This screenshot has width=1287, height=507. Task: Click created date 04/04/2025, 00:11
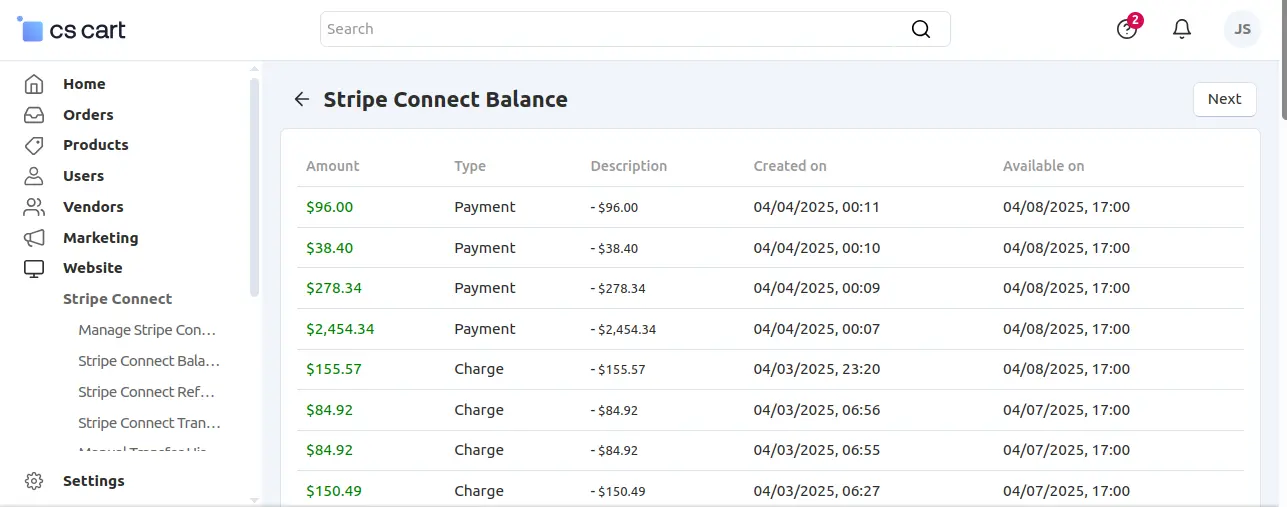click(817, 207)
